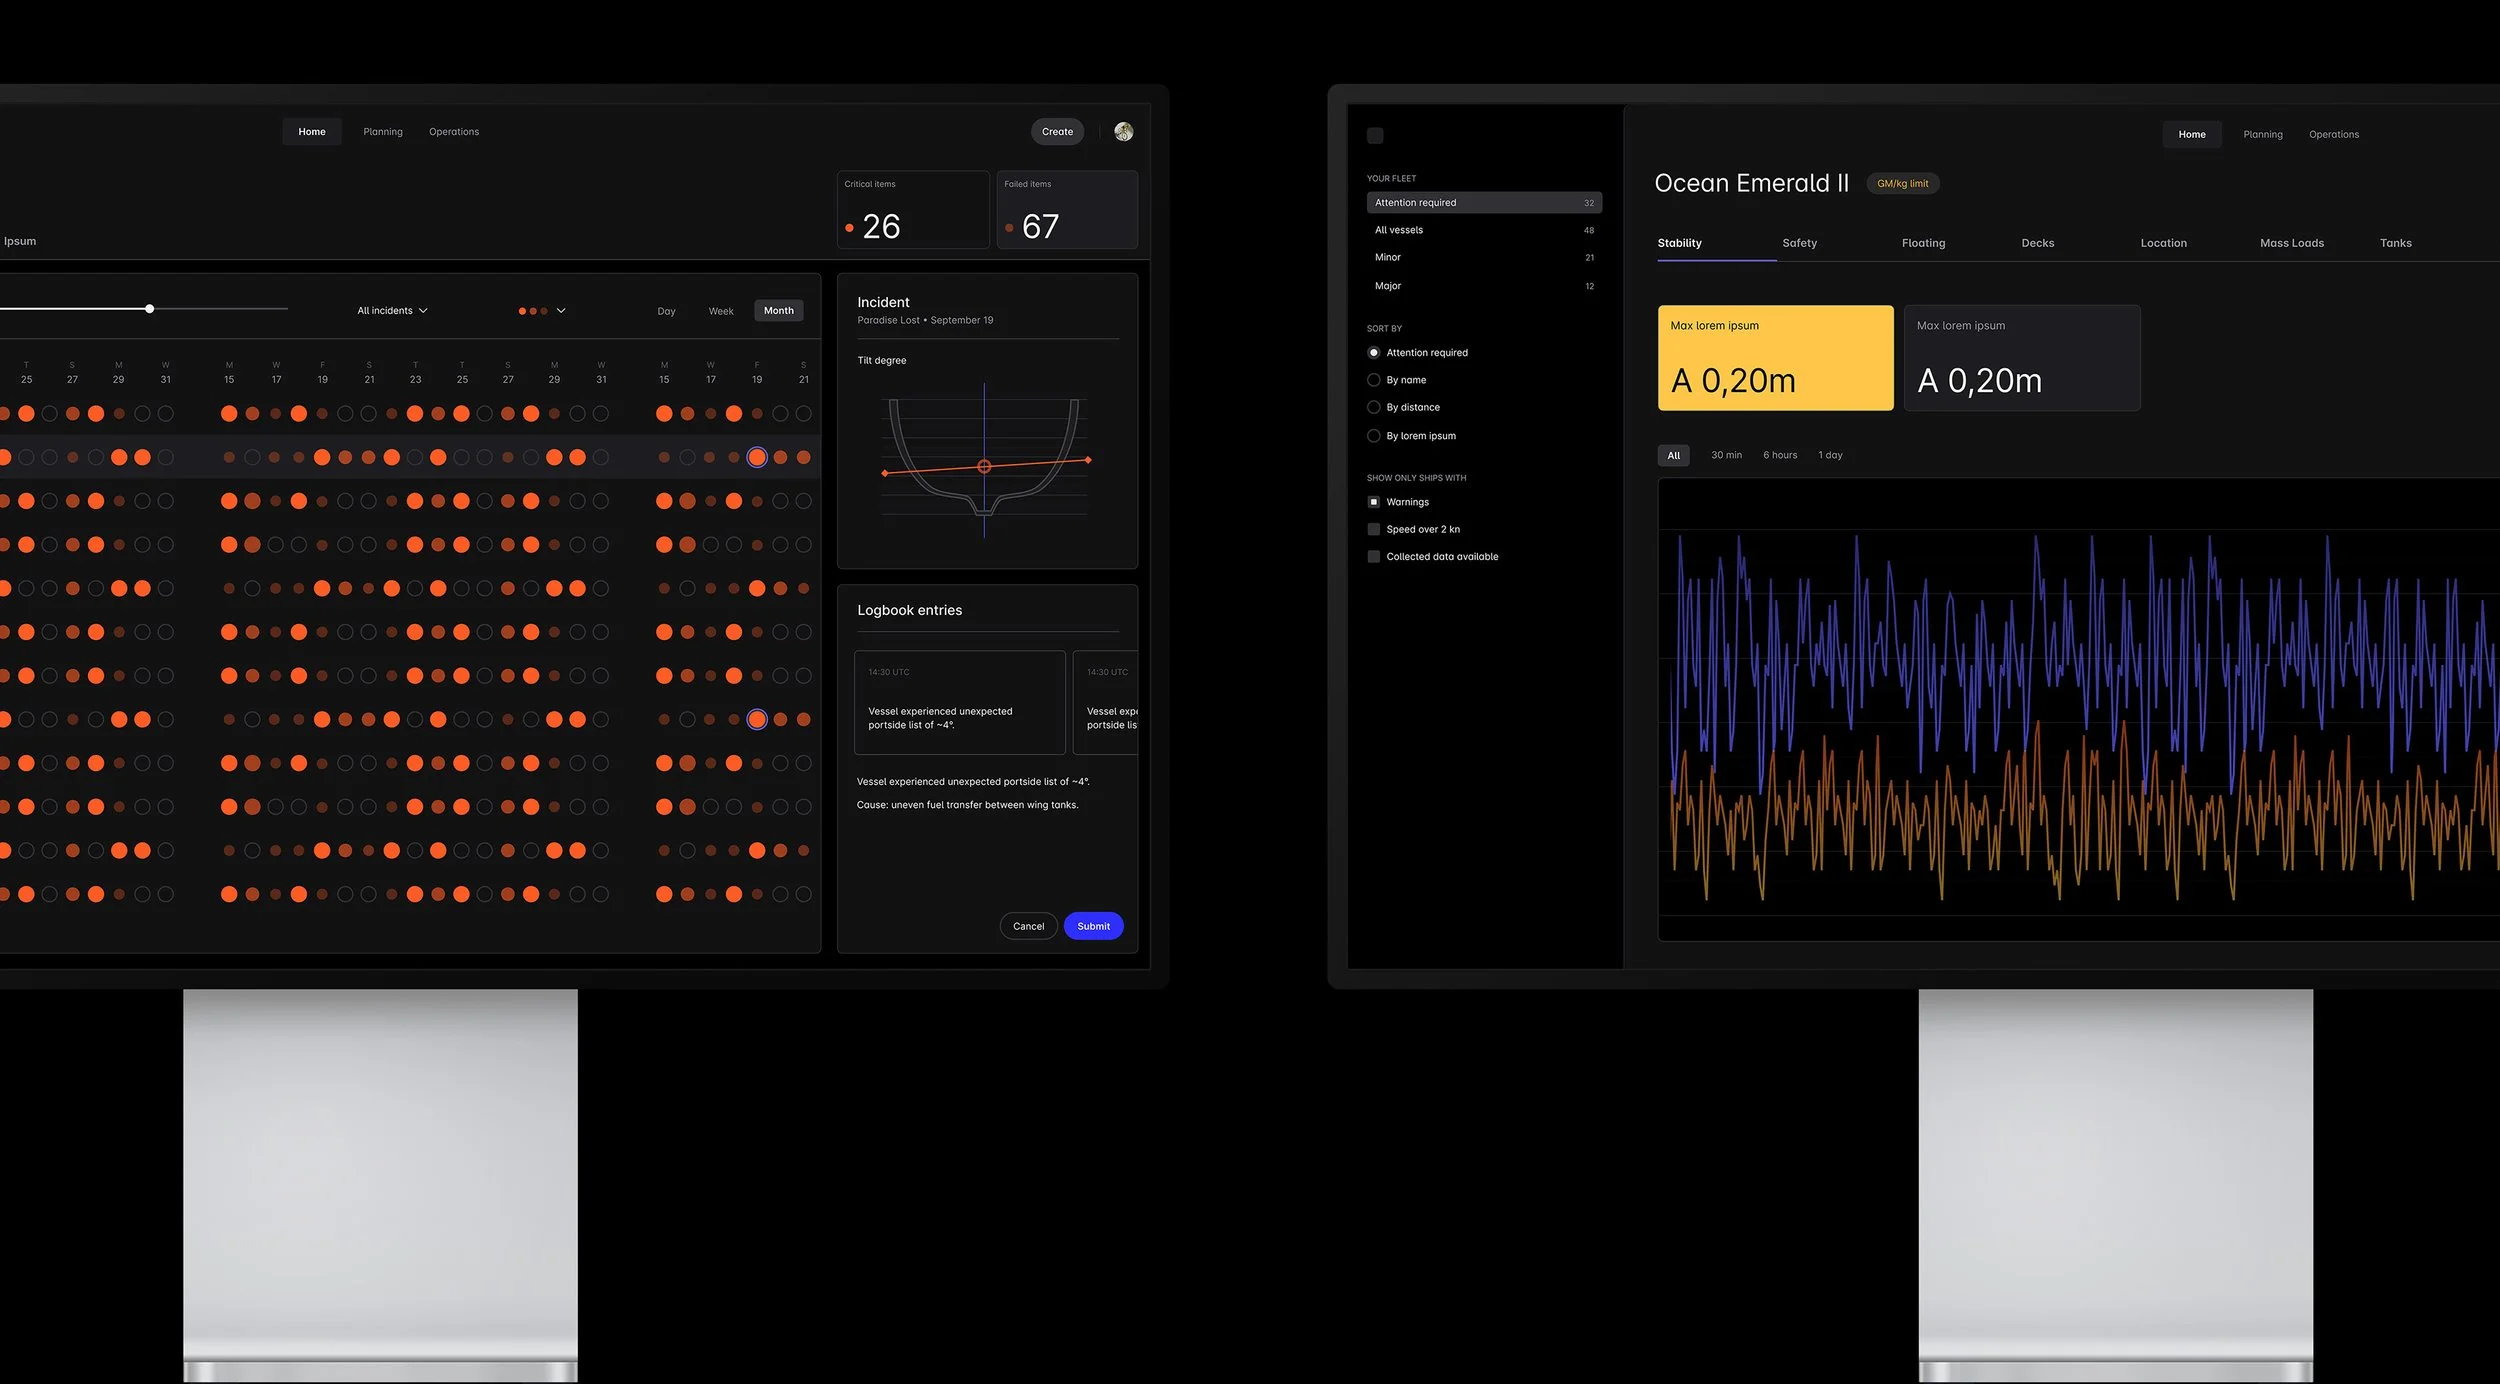Switch to the Safety tab
Viewport: 2500px width, 1384px height.
pos(1799,243)
